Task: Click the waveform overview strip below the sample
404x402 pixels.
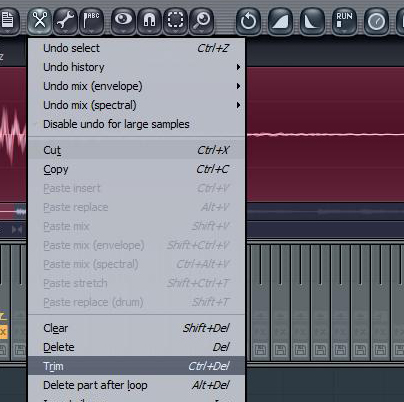Action: [x=325, y=211]
